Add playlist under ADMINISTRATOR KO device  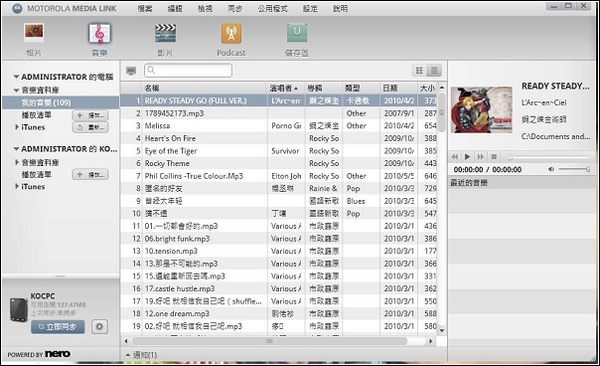90,175
